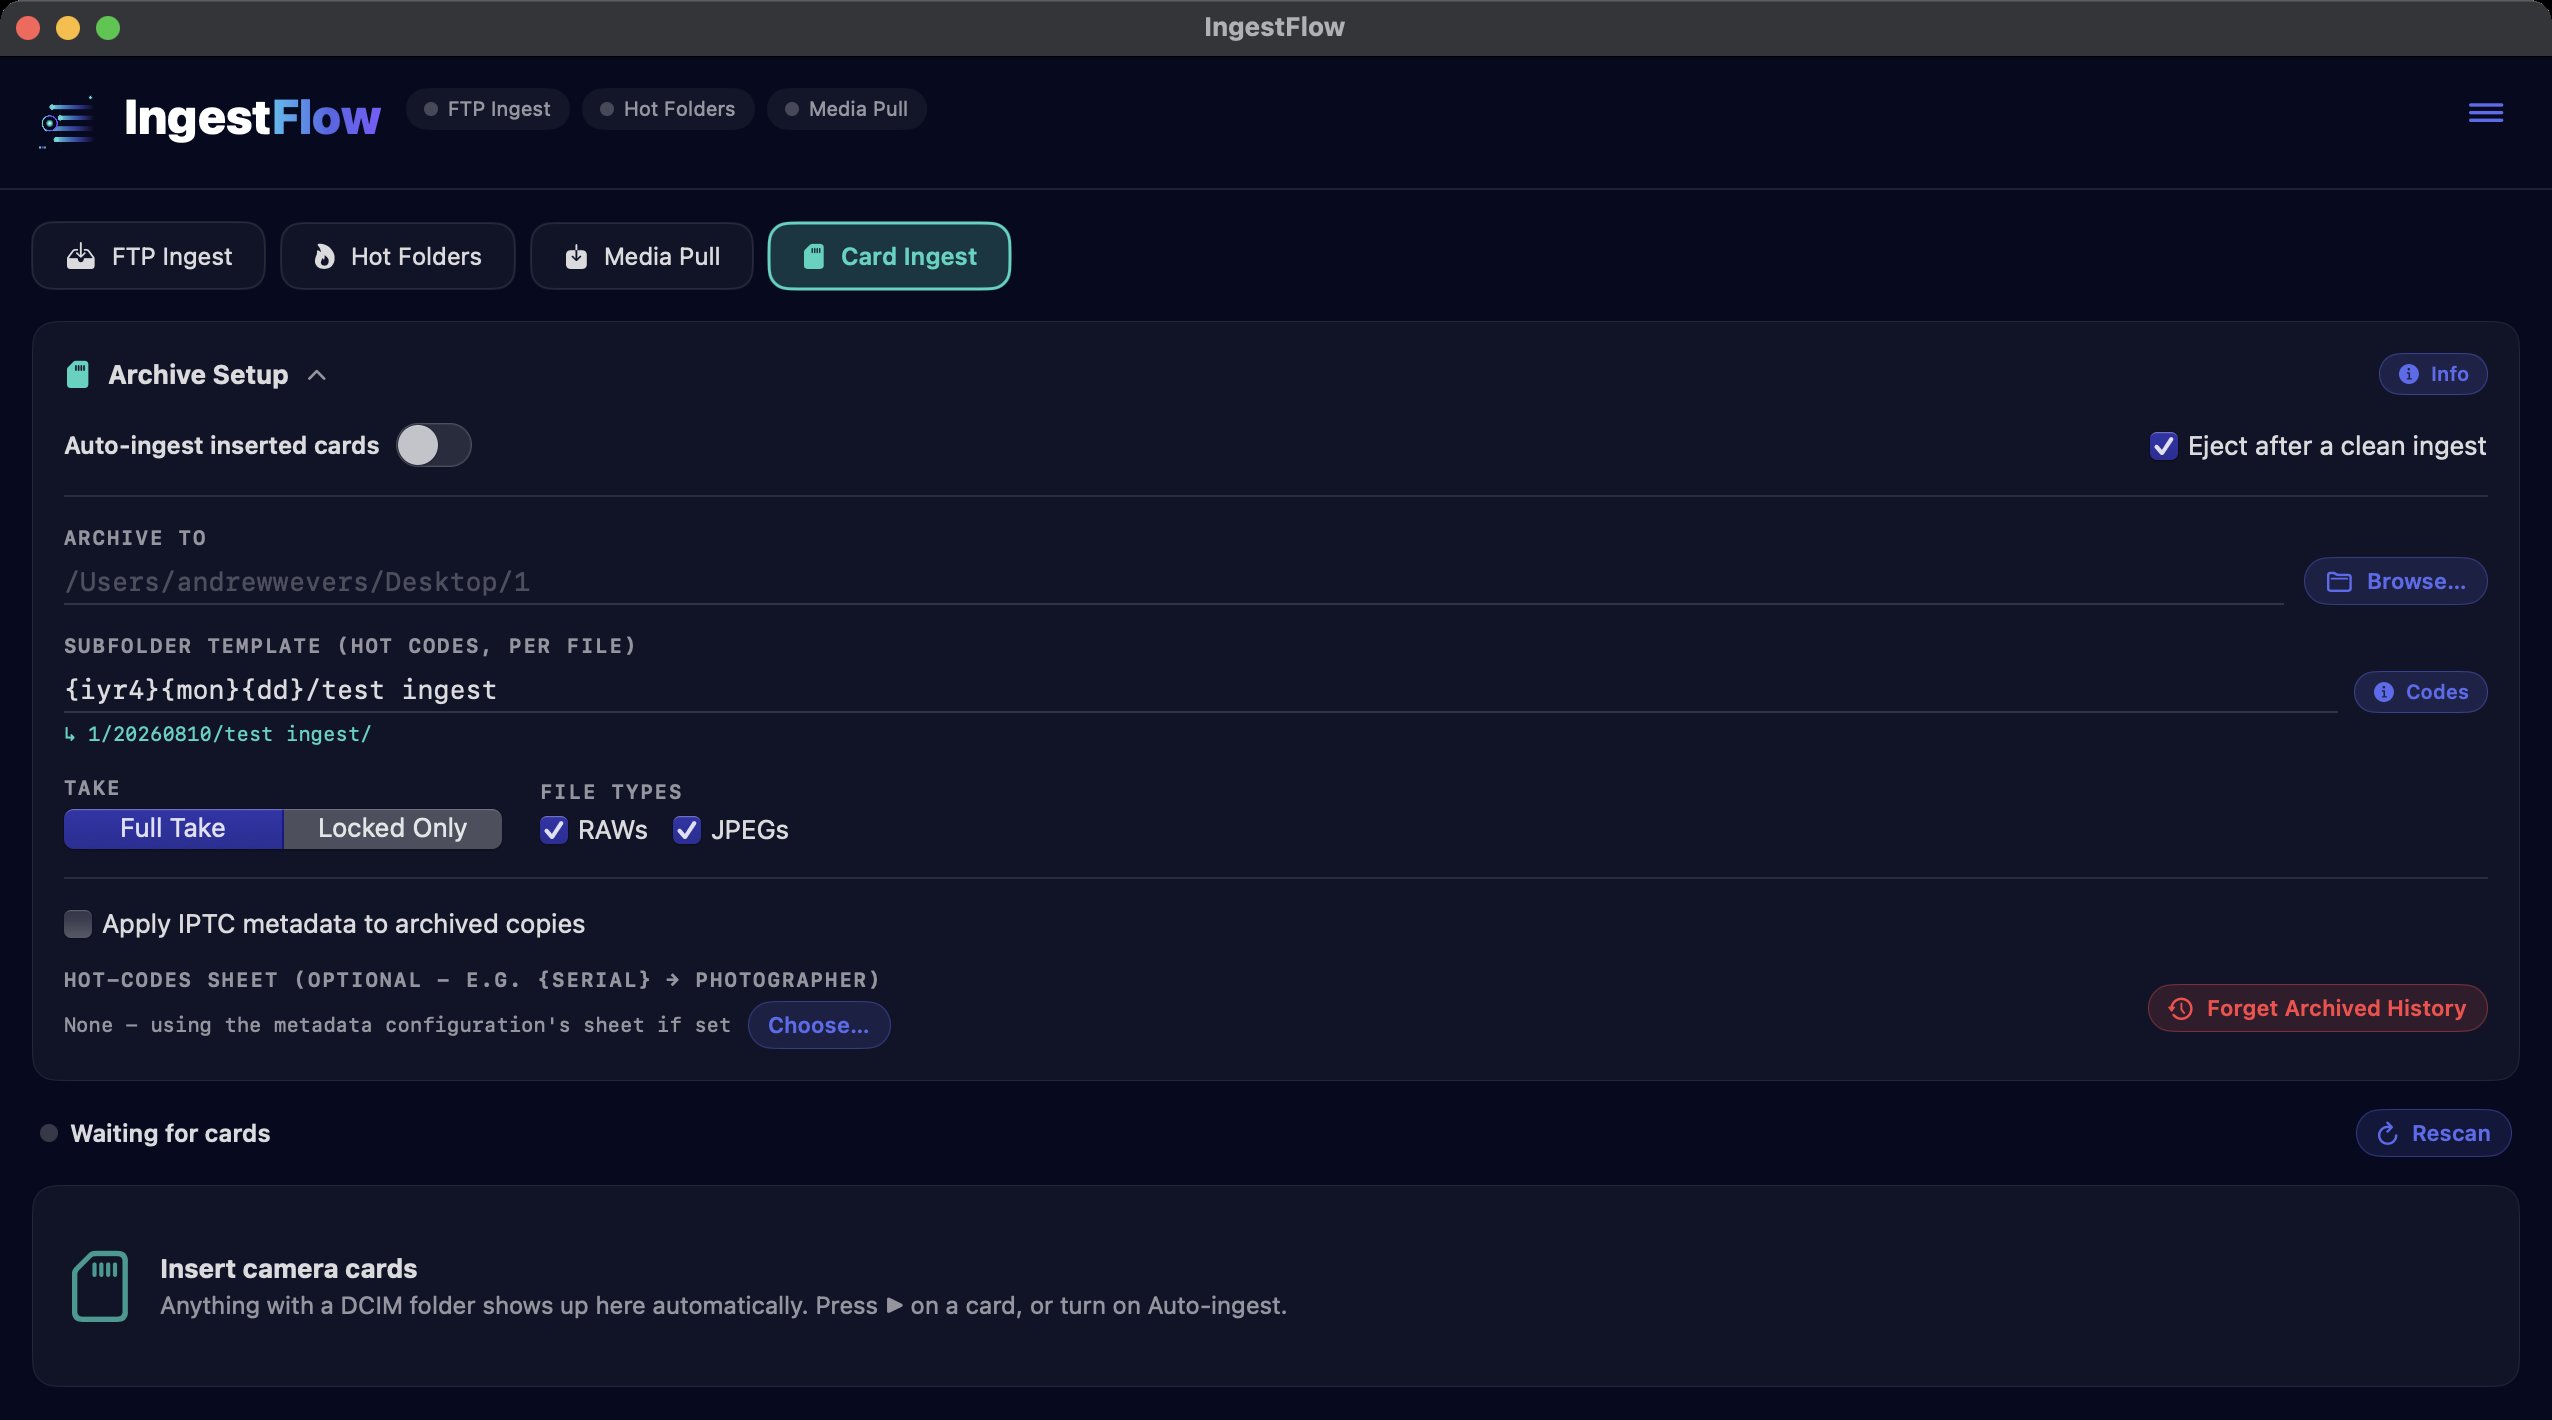
Task: Uncheck the JPEGs file type
Action: (686, 830)
